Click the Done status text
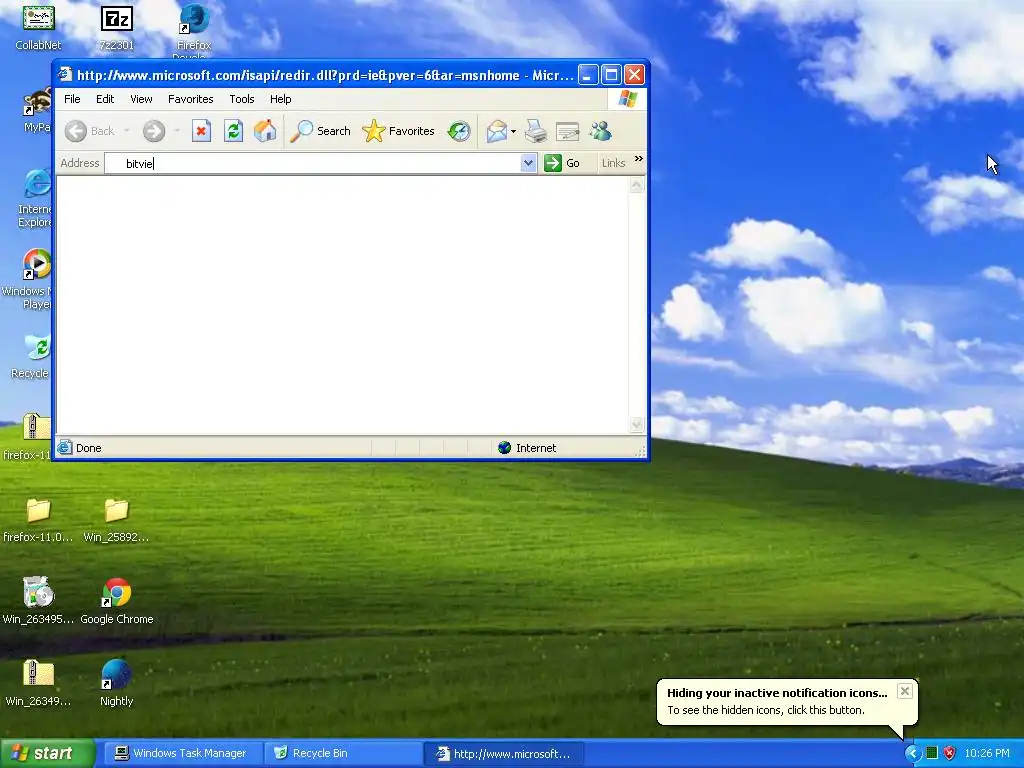 [88, 448]
